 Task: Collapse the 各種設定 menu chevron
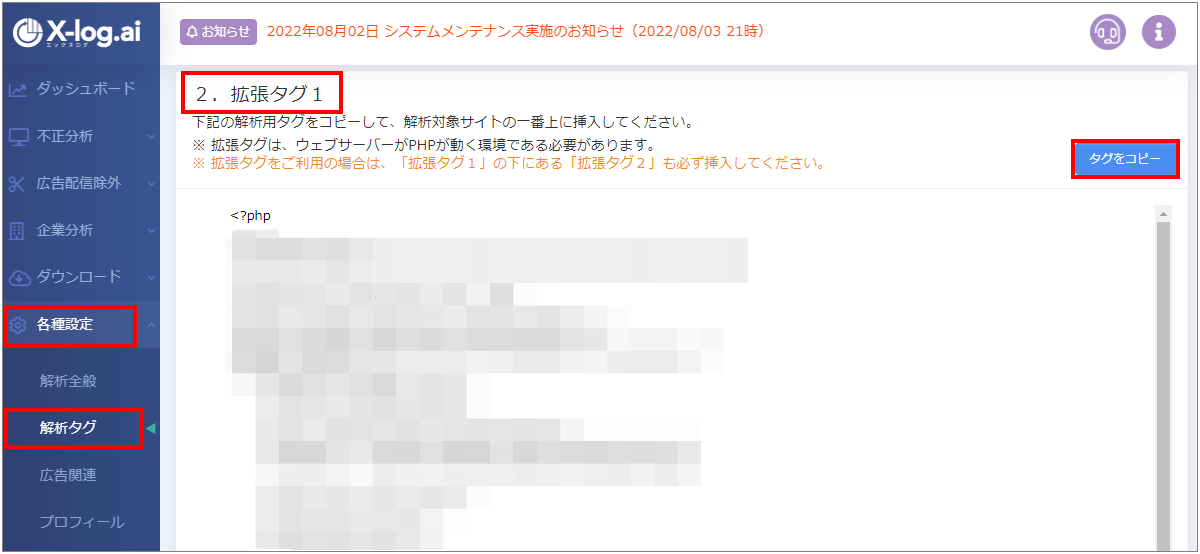151,324
